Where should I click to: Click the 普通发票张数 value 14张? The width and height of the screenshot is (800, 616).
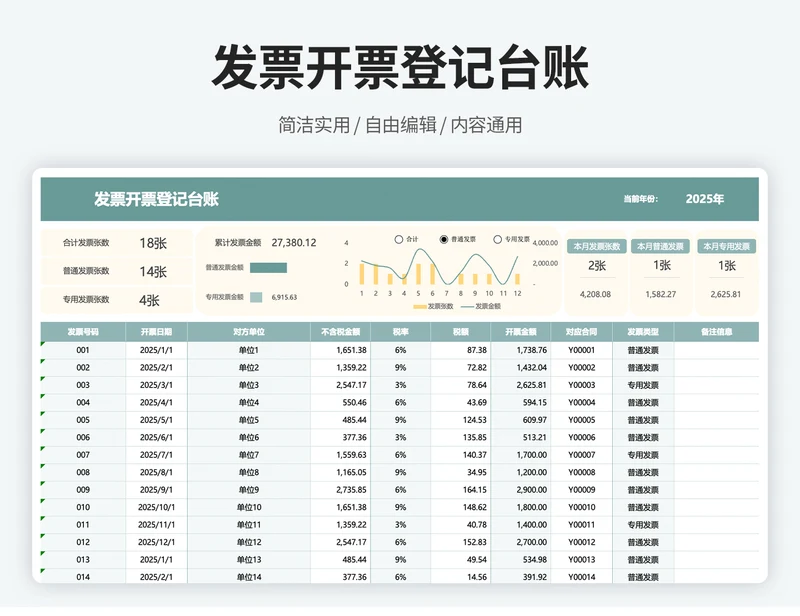[153, 272]
